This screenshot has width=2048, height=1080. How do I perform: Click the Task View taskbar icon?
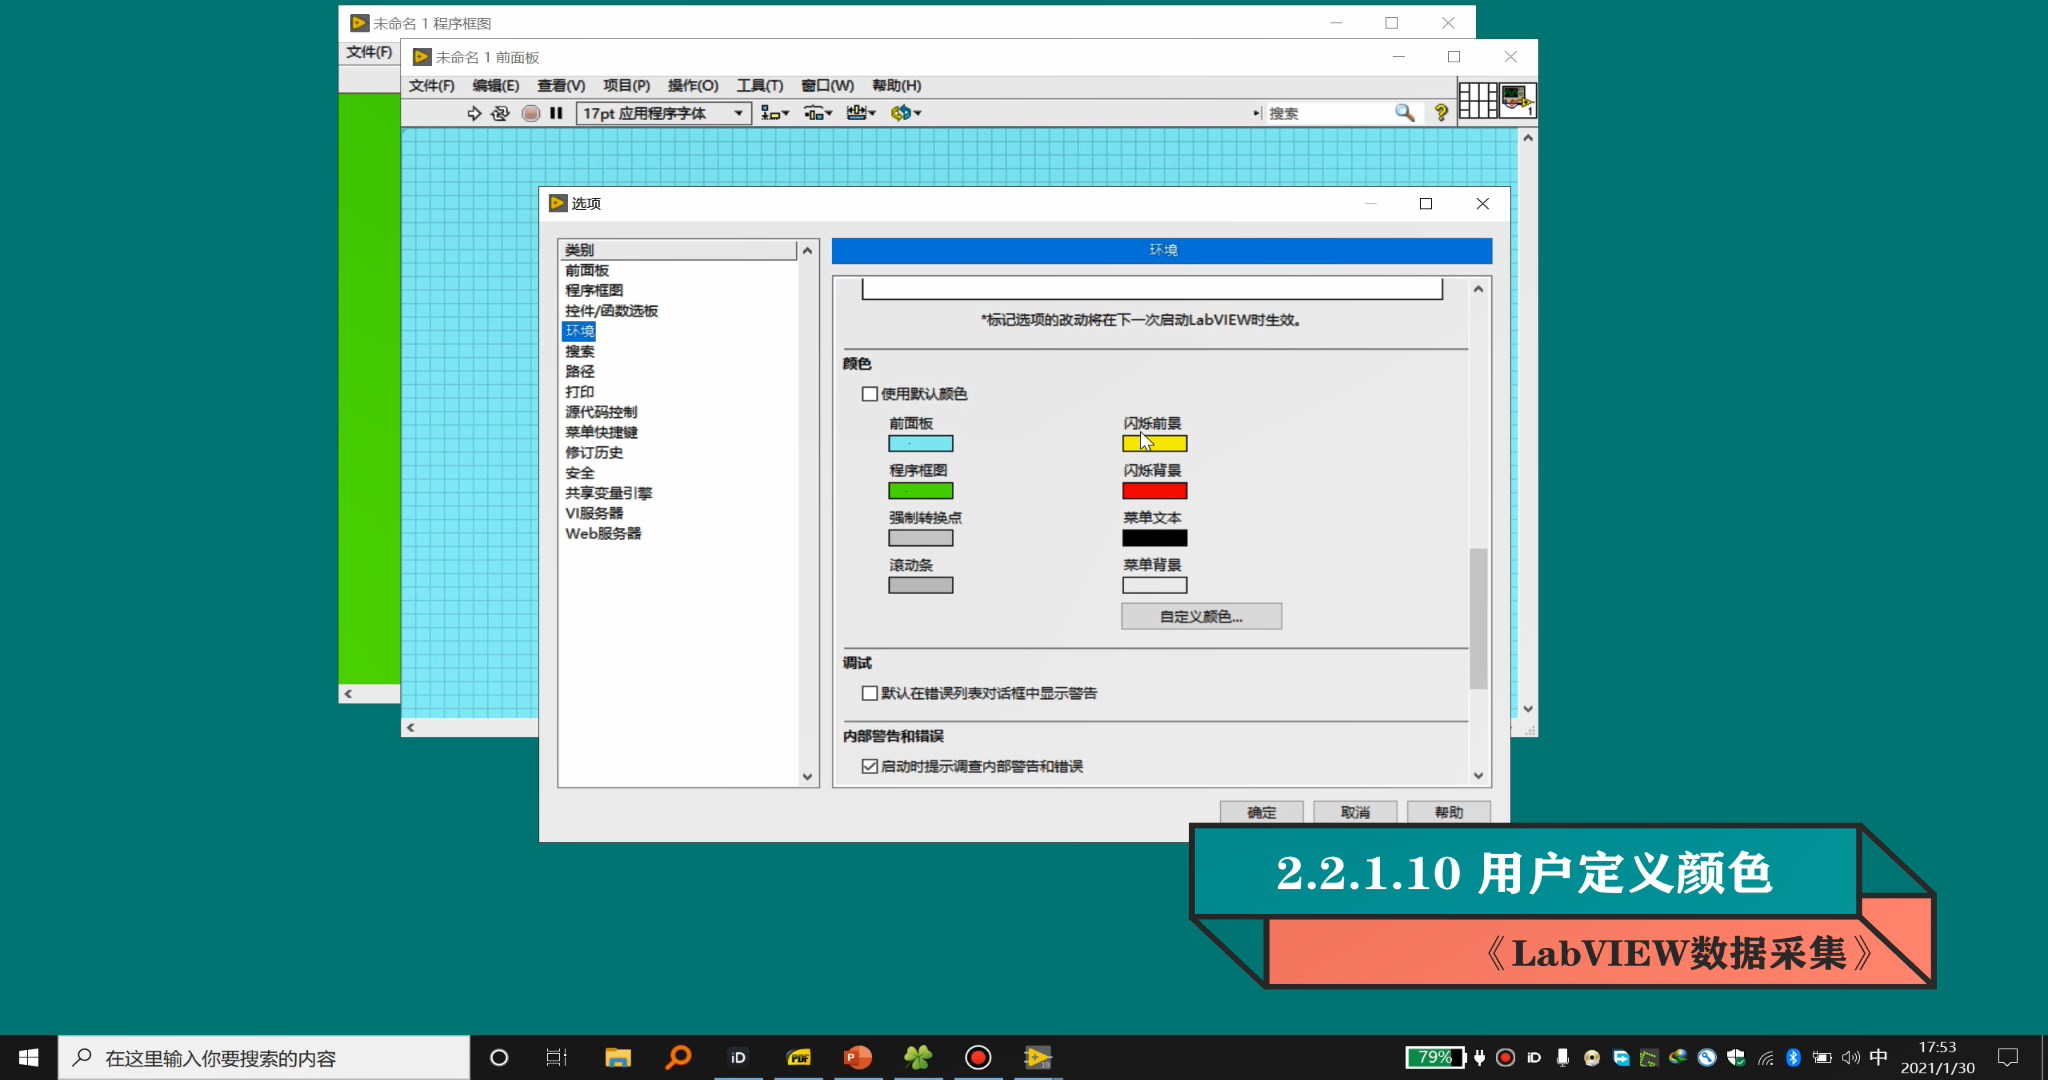point(557,1057)
